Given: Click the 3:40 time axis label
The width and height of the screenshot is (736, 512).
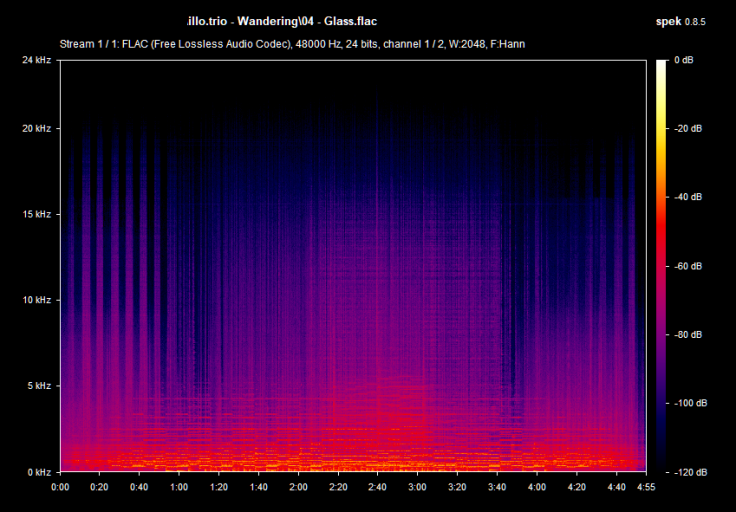Looking at the screenshot, I should (x=497, y=487).
